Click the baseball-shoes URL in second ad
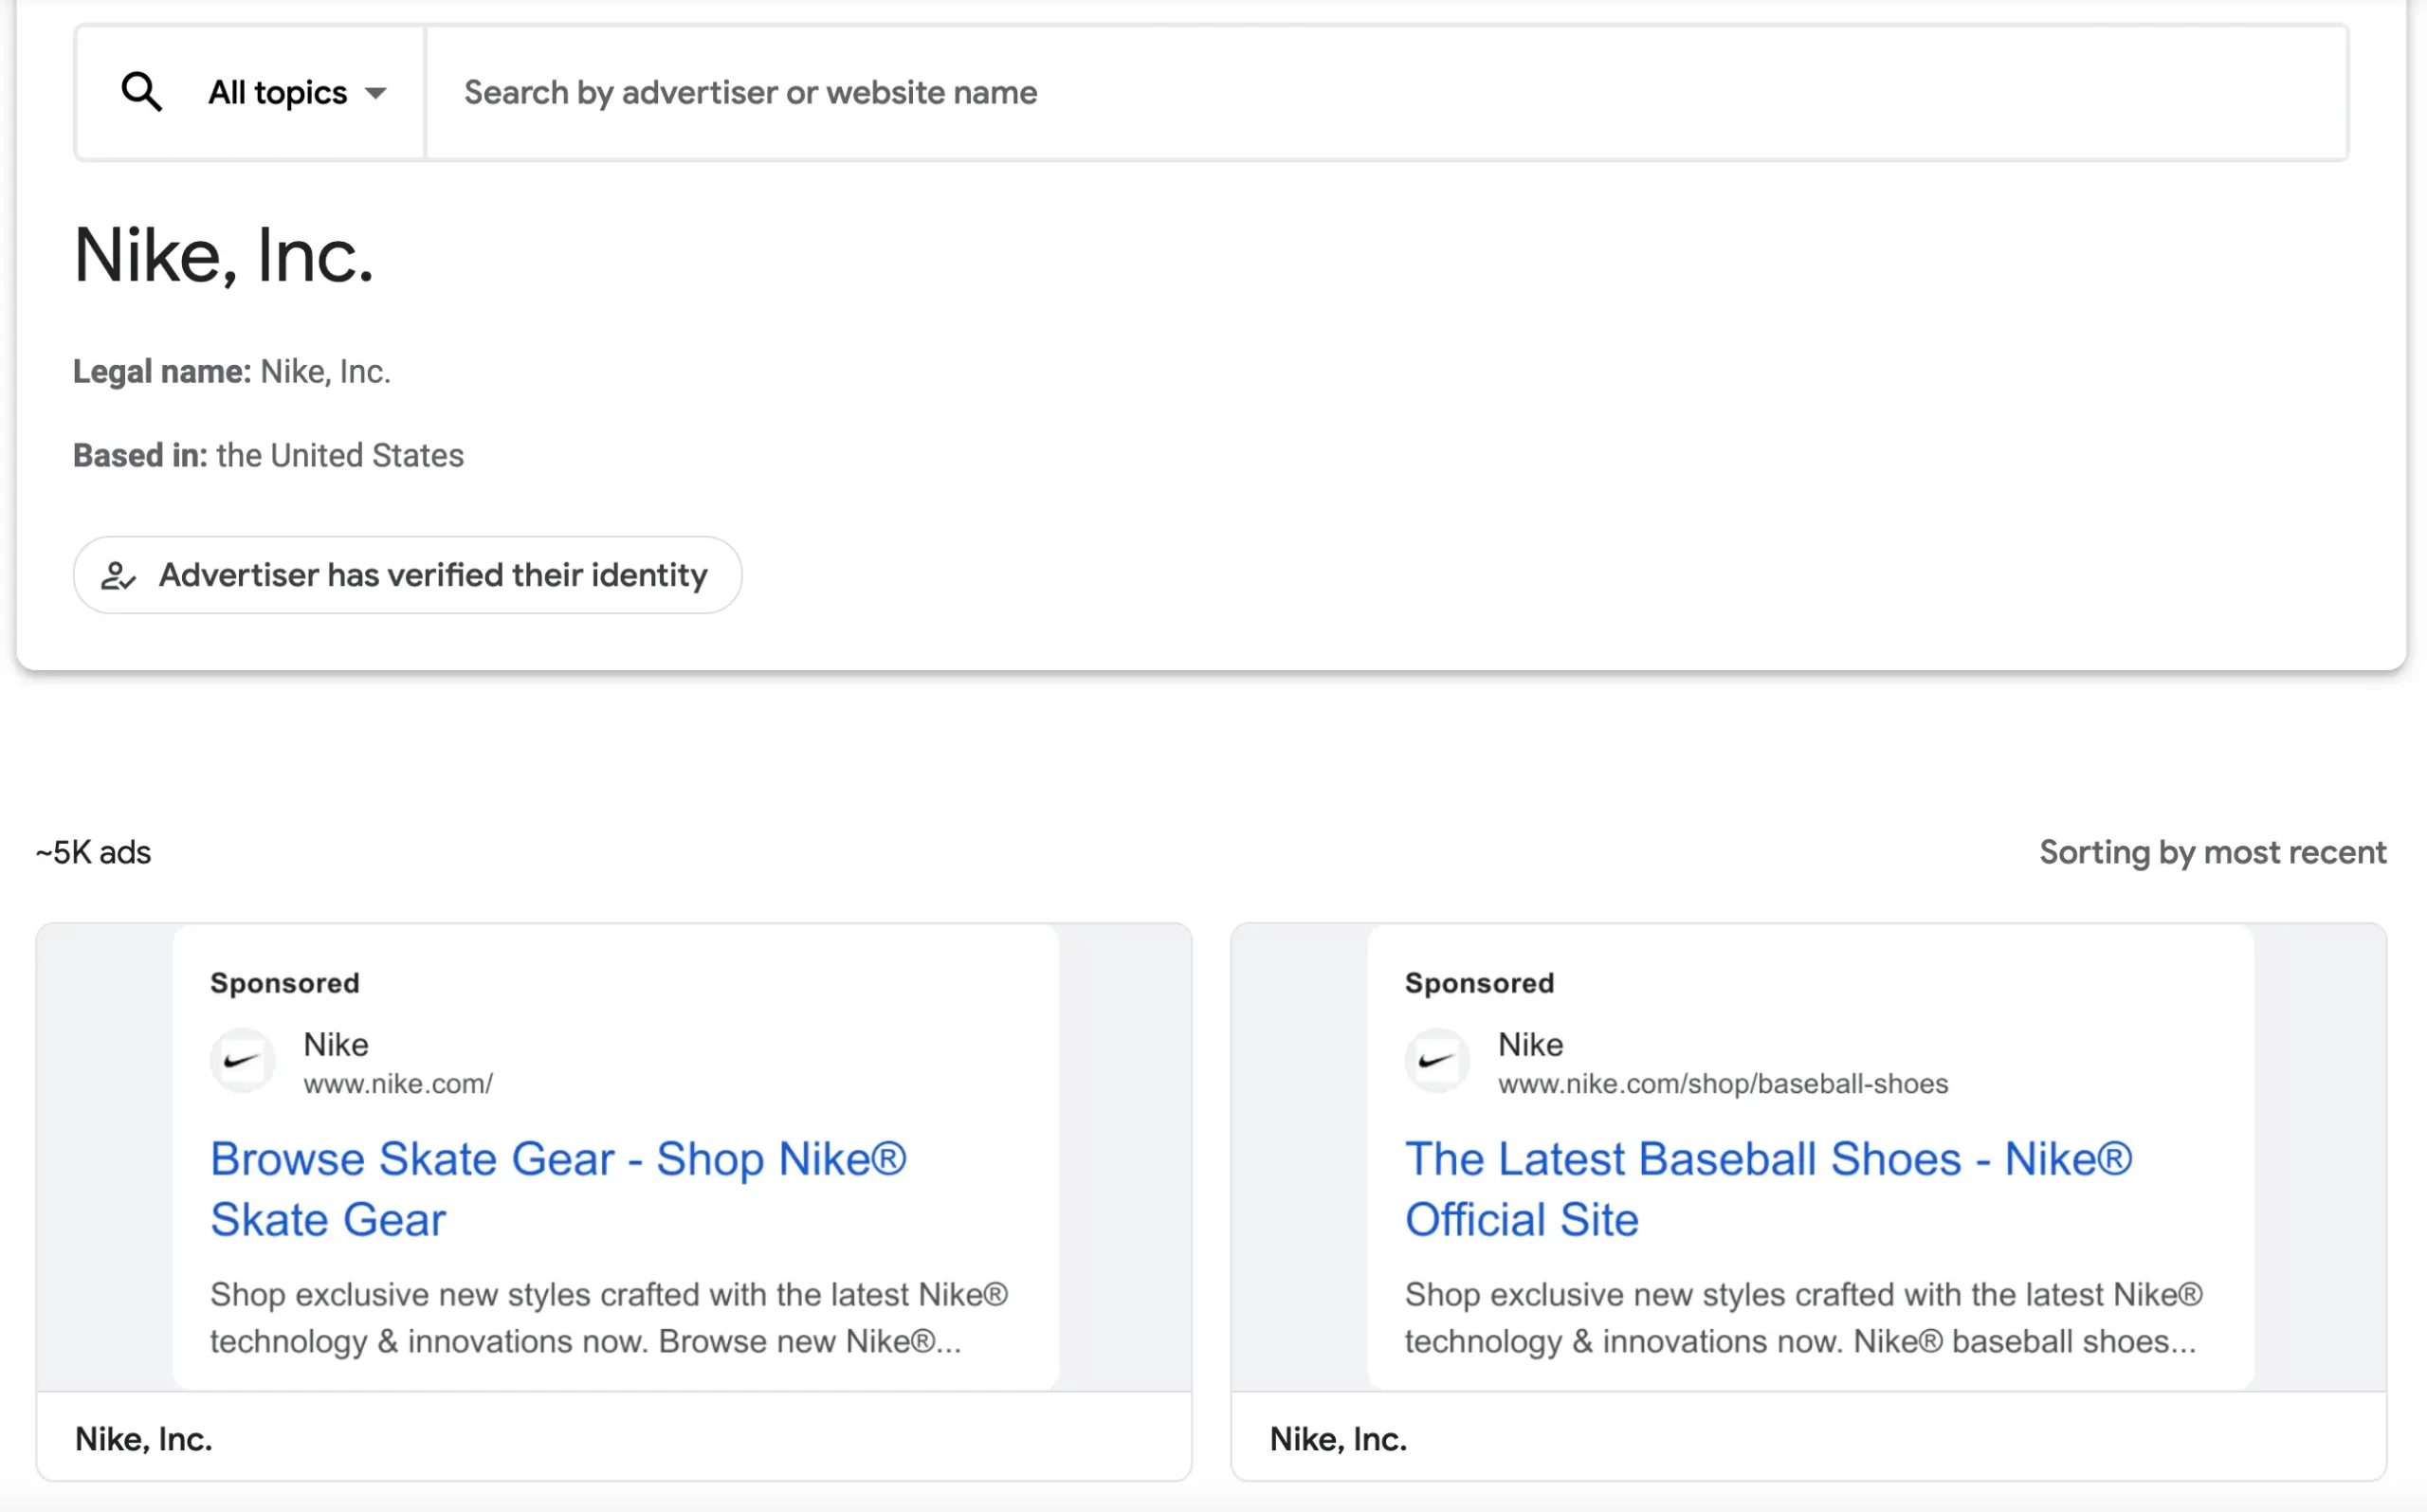2427x1512 pixels. click(1722, 1084)
